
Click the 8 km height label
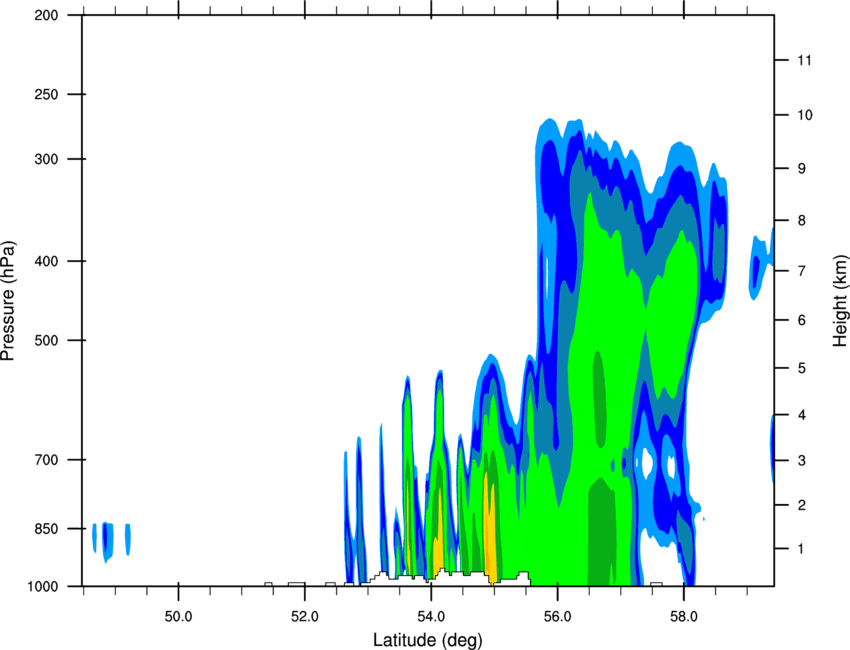click(801, 221)
